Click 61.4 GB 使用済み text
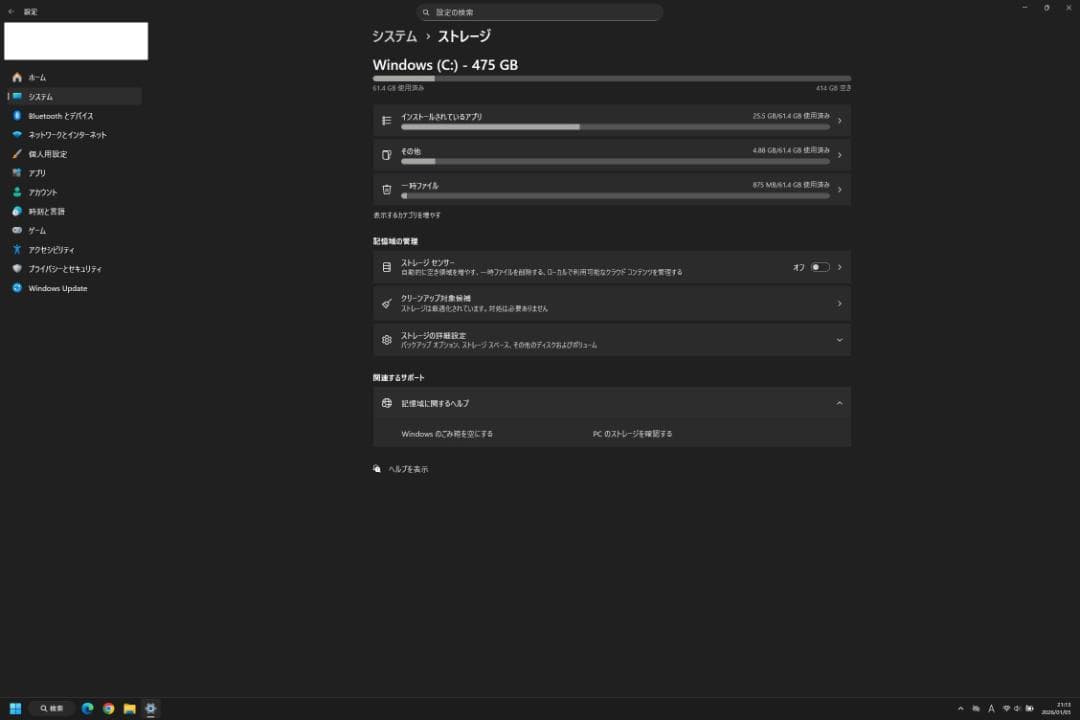The image size is (1080, 720). [x=398, y=88]
